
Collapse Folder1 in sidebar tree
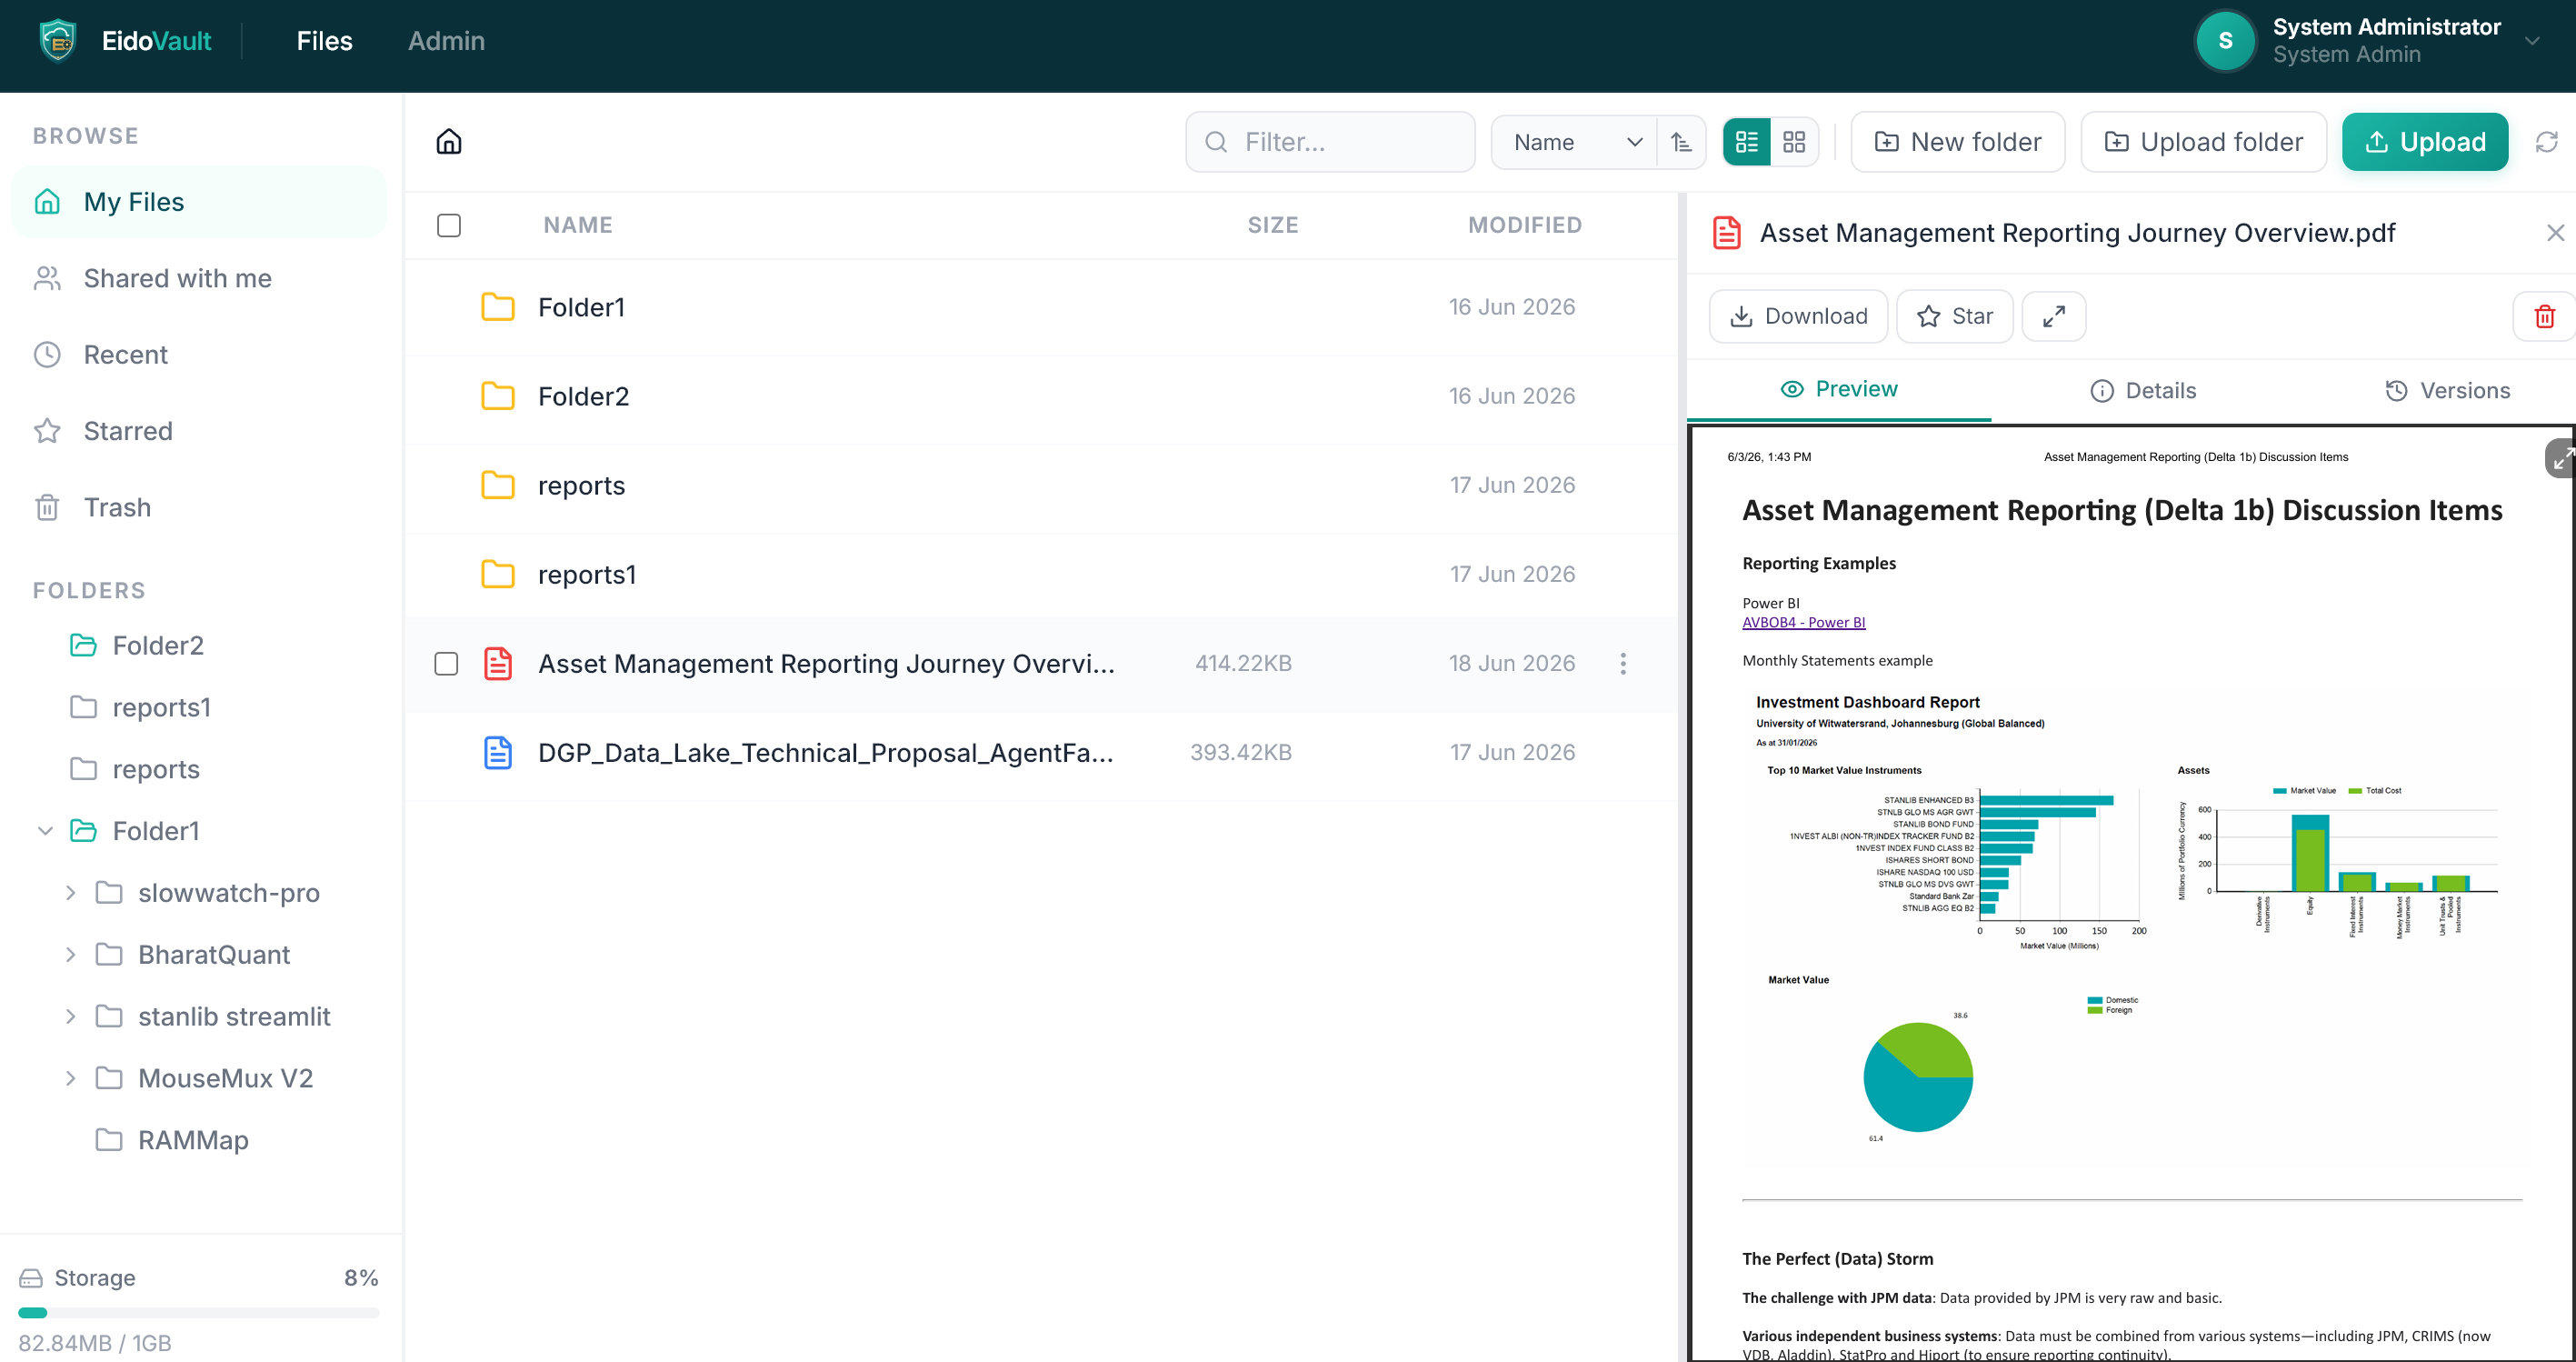[45, 830]
